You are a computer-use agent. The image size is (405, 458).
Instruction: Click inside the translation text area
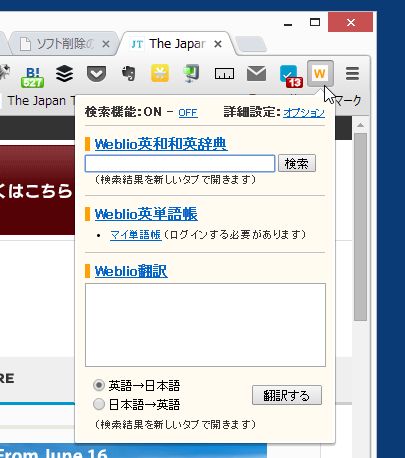point(205,325)
